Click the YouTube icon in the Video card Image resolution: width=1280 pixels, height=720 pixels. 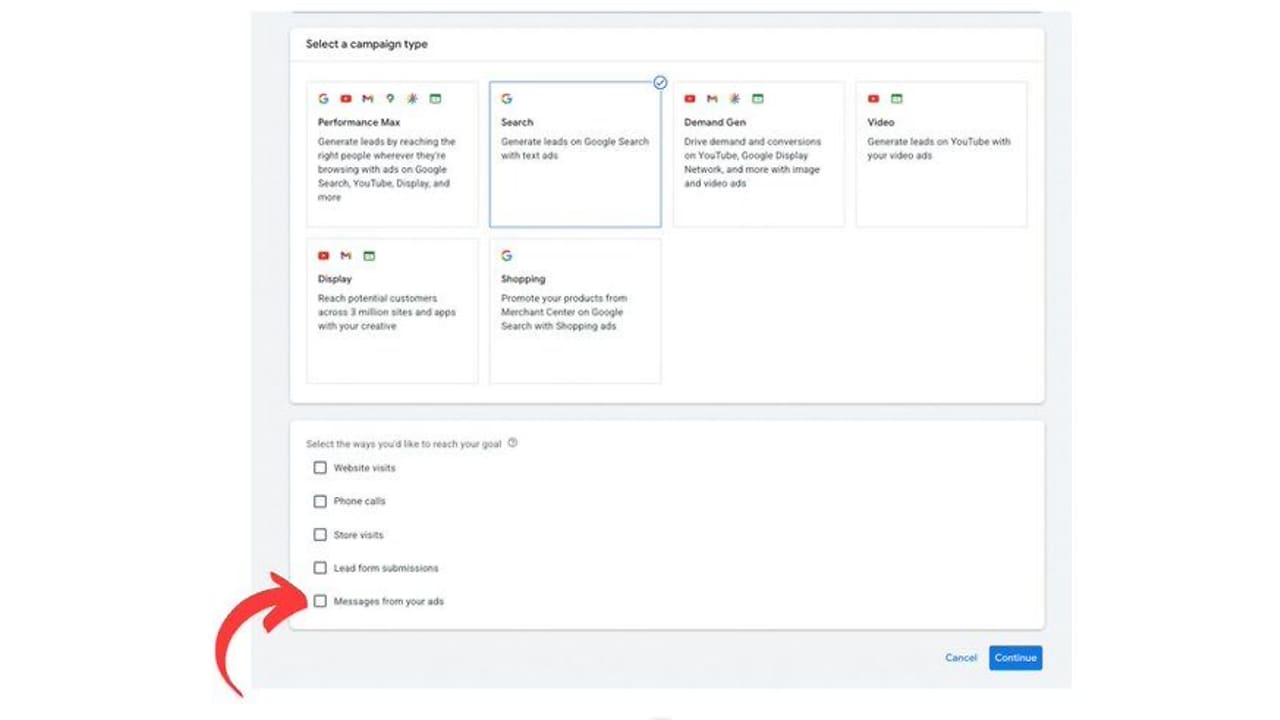(x=873, y=99)
